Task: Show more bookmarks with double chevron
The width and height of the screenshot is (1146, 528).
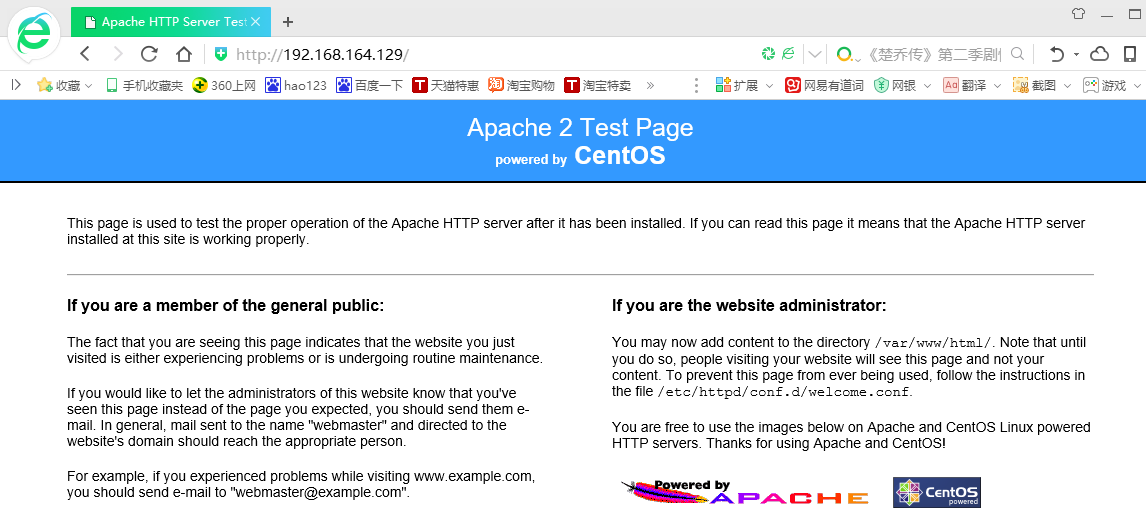Action: (651, 86)
